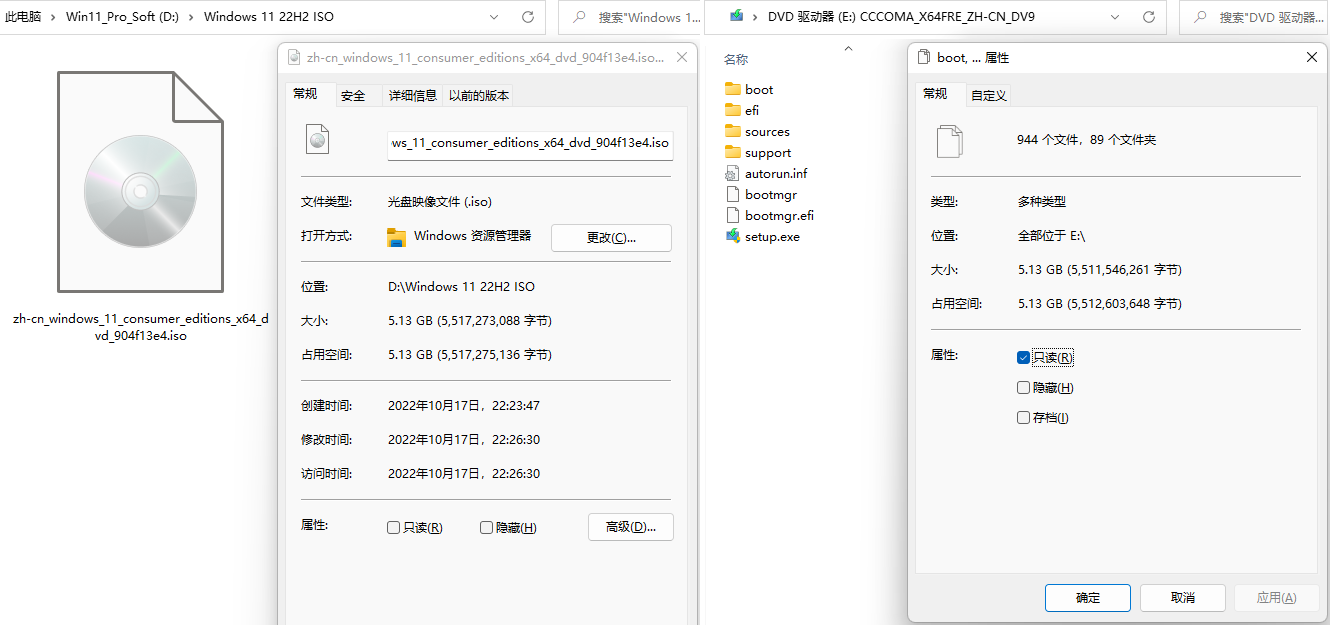Expand address history dropdown in DVD window

tap(1116, 17)
